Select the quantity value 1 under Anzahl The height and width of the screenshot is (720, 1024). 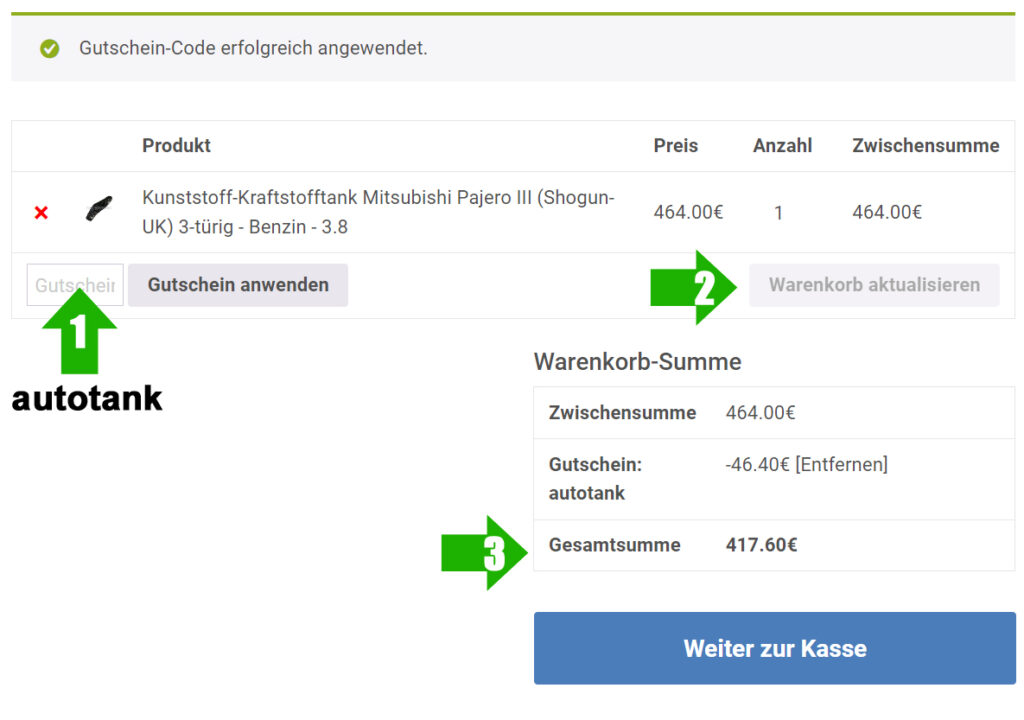click(x=778, y=212)
